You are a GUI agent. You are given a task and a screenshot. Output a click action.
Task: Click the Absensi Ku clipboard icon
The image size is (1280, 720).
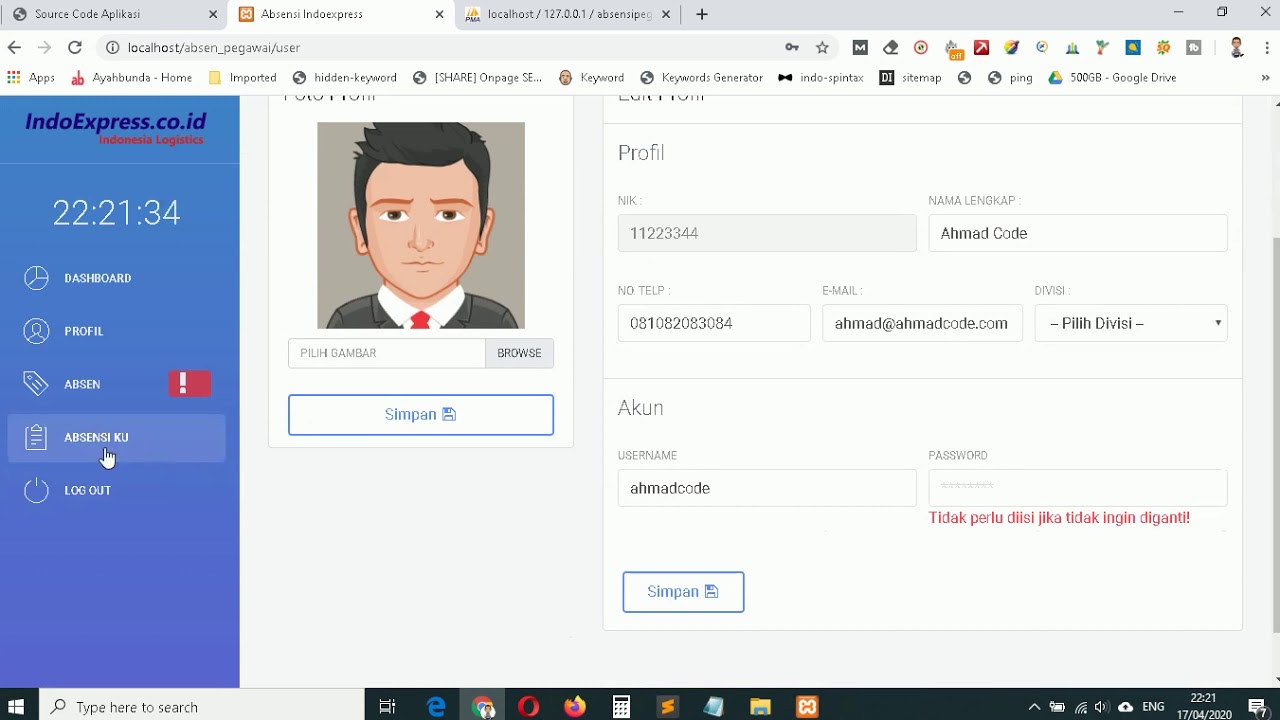(37, 437)
